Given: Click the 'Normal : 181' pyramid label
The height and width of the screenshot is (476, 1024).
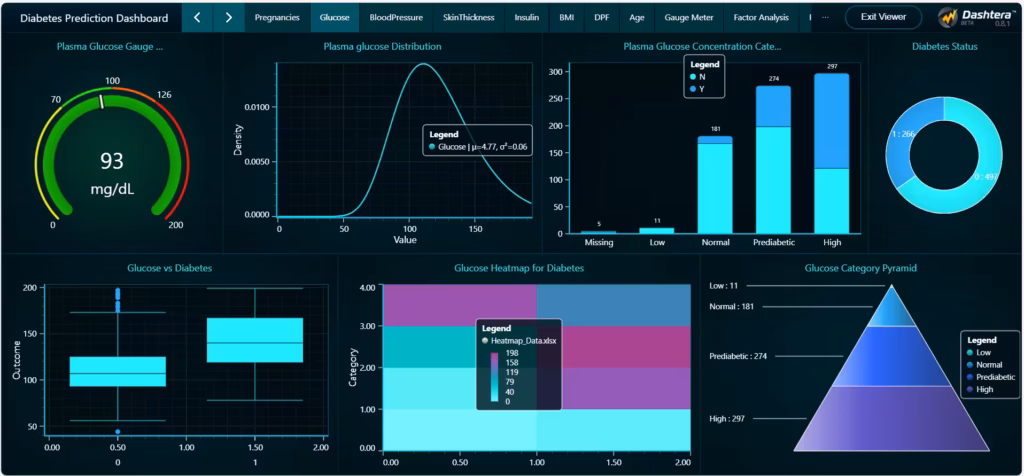Looking at the screenshot, I should [731, 306].
